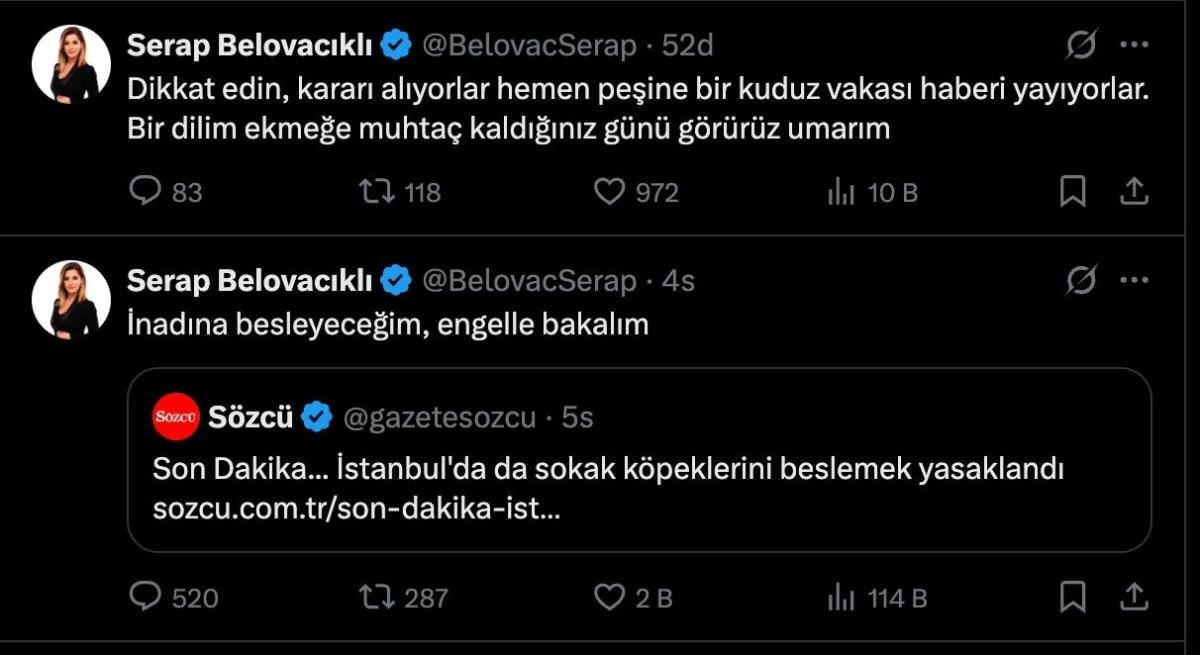The height and width of the screenshot is (655, 1200).
Task: Open Serap Belovacıklı's profile picture in first tweet
Action: coord(71,64)
